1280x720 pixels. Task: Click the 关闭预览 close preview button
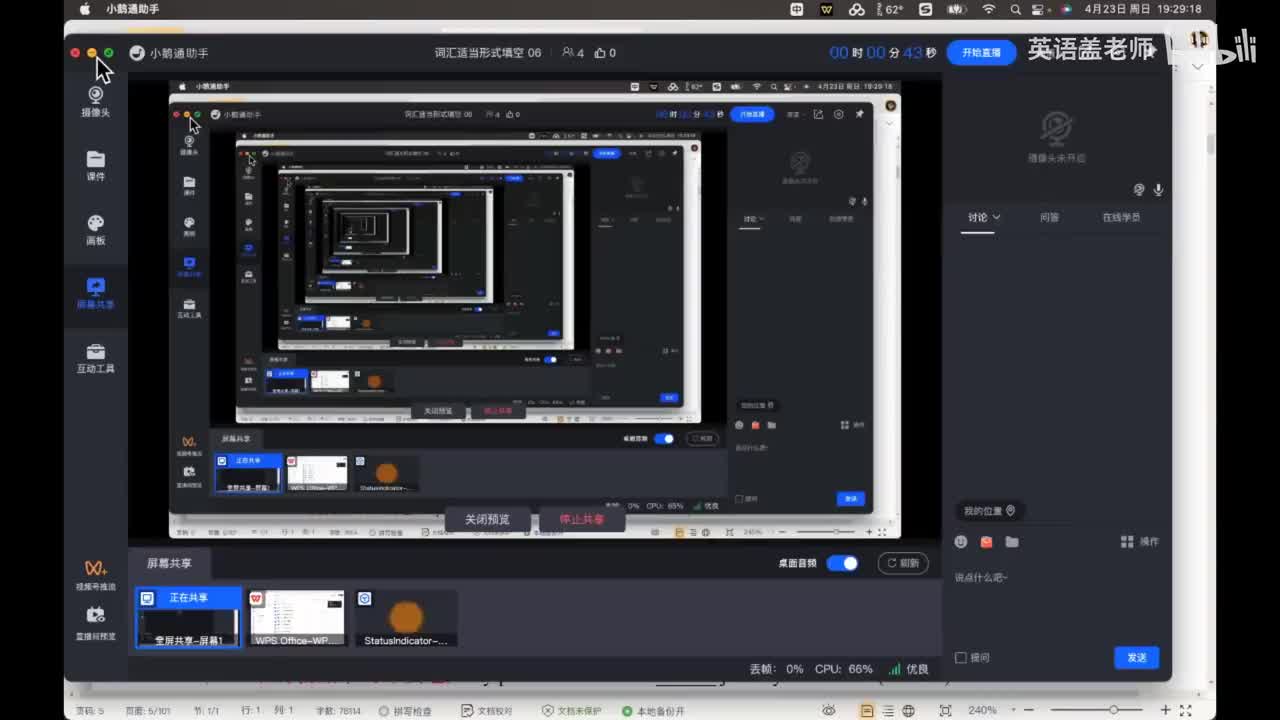coord(487,520)
